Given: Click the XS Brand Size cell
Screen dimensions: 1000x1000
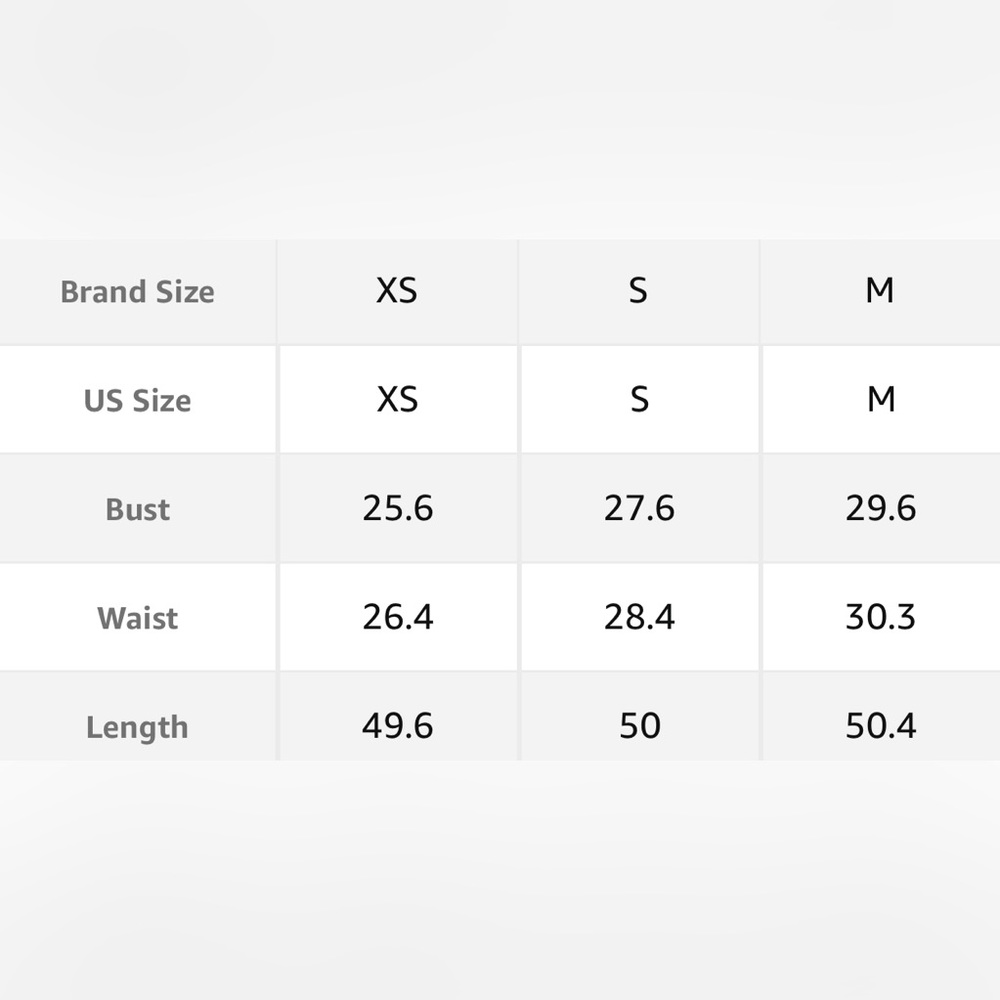Looking at the screenshot, I should tap(397, 291).
